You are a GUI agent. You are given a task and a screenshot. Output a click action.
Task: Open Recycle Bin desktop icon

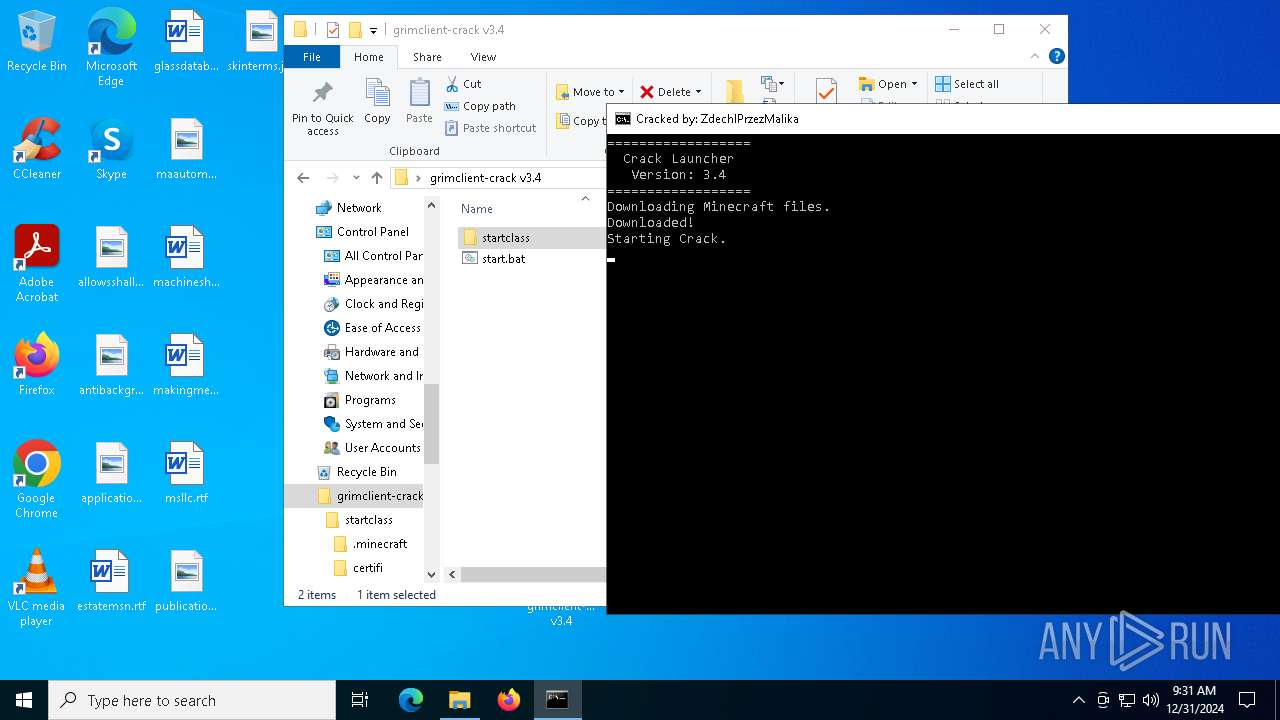coord(37,41)
